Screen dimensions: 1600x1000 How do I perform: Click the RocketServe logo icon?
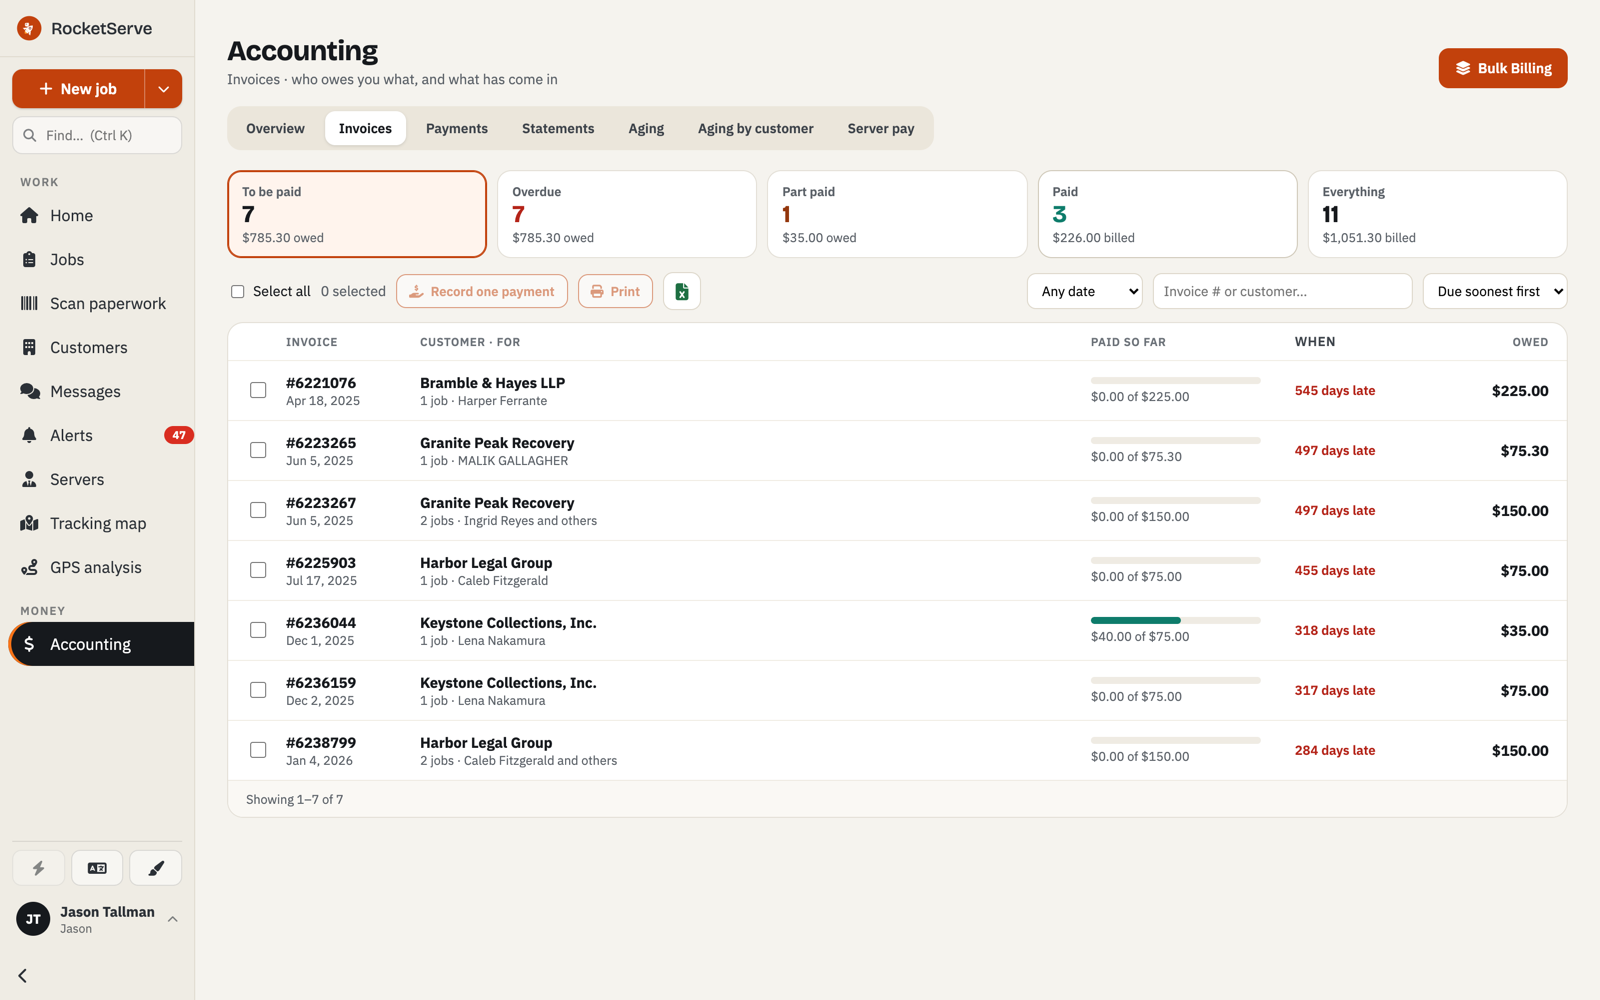[x=29, y=28]
